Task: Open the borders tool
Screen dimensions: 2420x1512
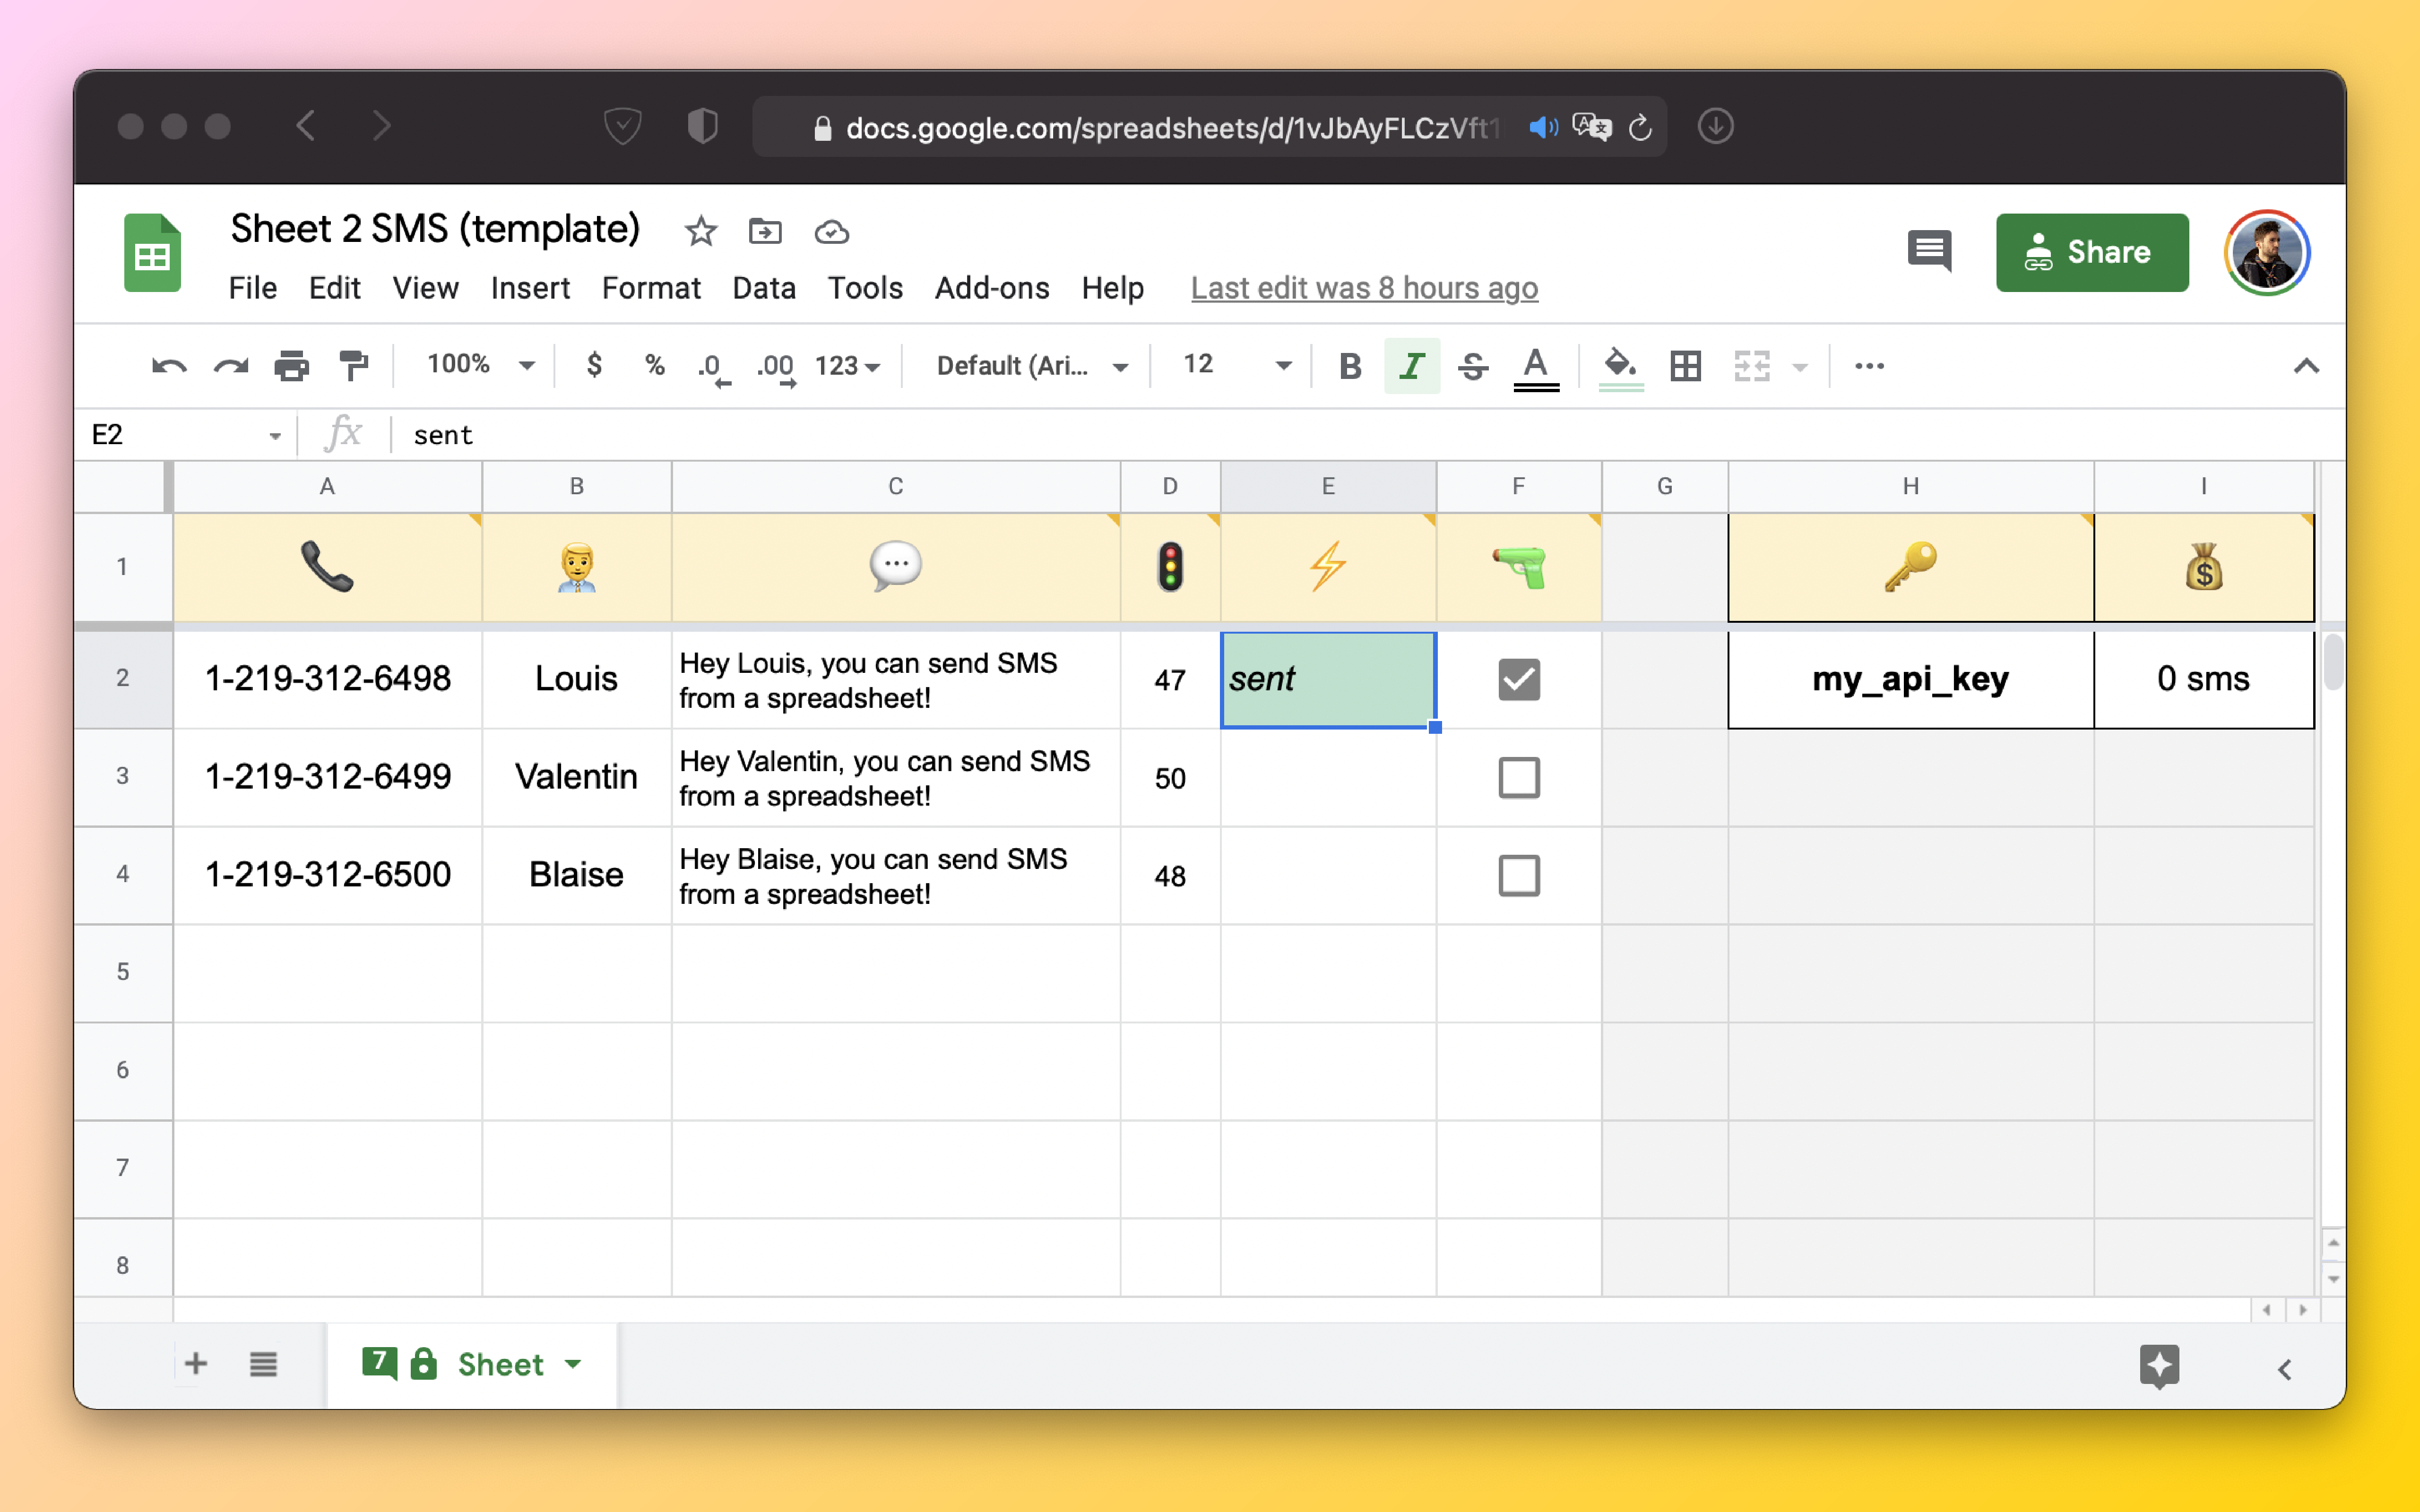Action: 1685,366
